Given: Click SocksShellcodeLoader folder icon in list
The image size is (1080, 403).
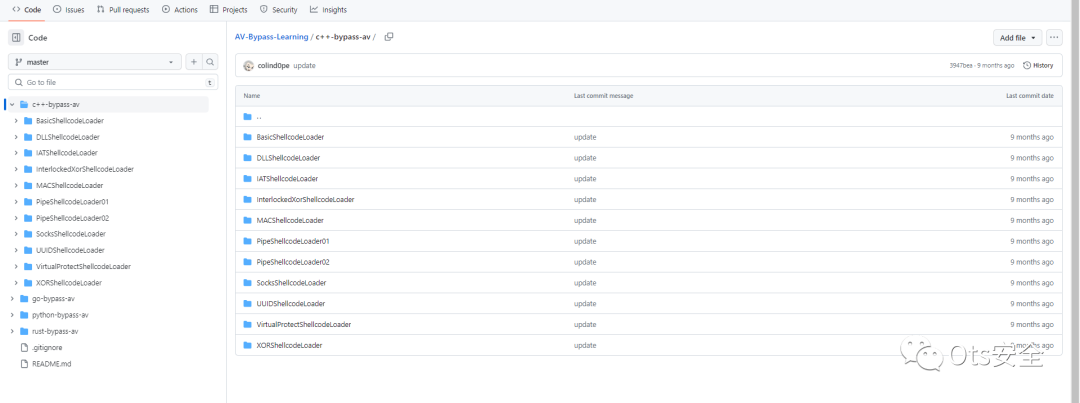Looking at the screenshot, I should tap(247, 282).
